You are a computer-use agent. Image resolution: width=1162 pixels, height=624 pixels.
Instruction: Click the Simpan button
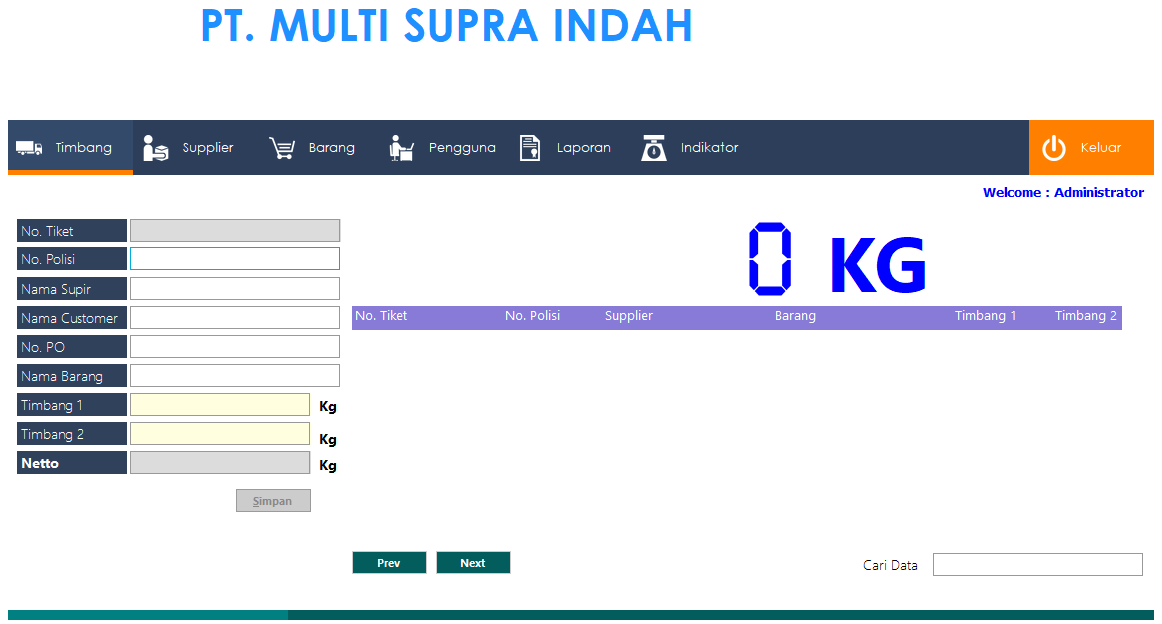[273, 501]
